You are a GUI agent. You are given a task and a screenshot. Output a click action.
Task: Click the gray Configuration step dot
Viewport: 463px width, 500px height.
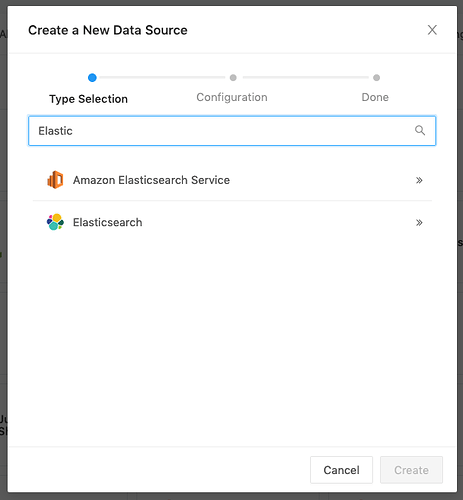coord(233,78)
